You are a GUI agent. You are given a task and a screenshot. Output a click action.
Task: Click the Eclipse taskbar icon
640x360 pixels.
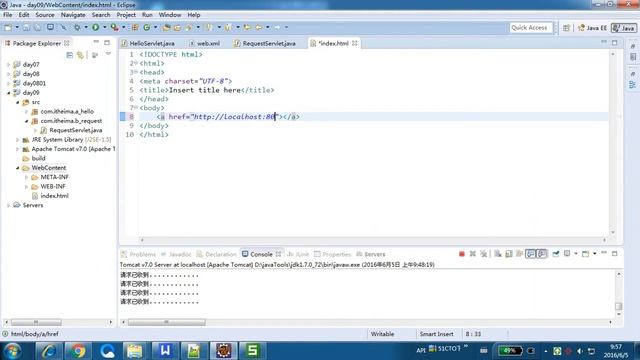click(223, 351)
